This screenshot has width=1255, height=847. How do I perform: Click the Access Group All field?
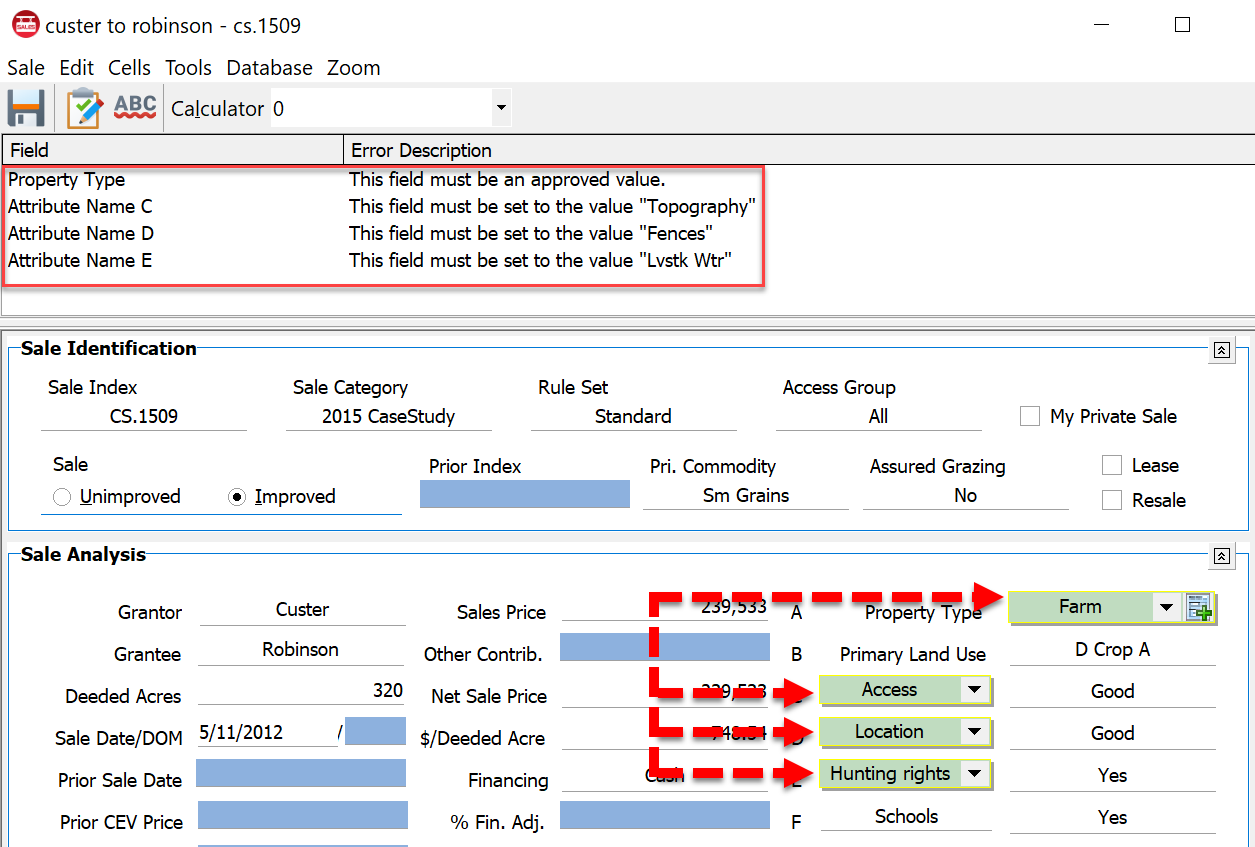click(x=878, y=417)
